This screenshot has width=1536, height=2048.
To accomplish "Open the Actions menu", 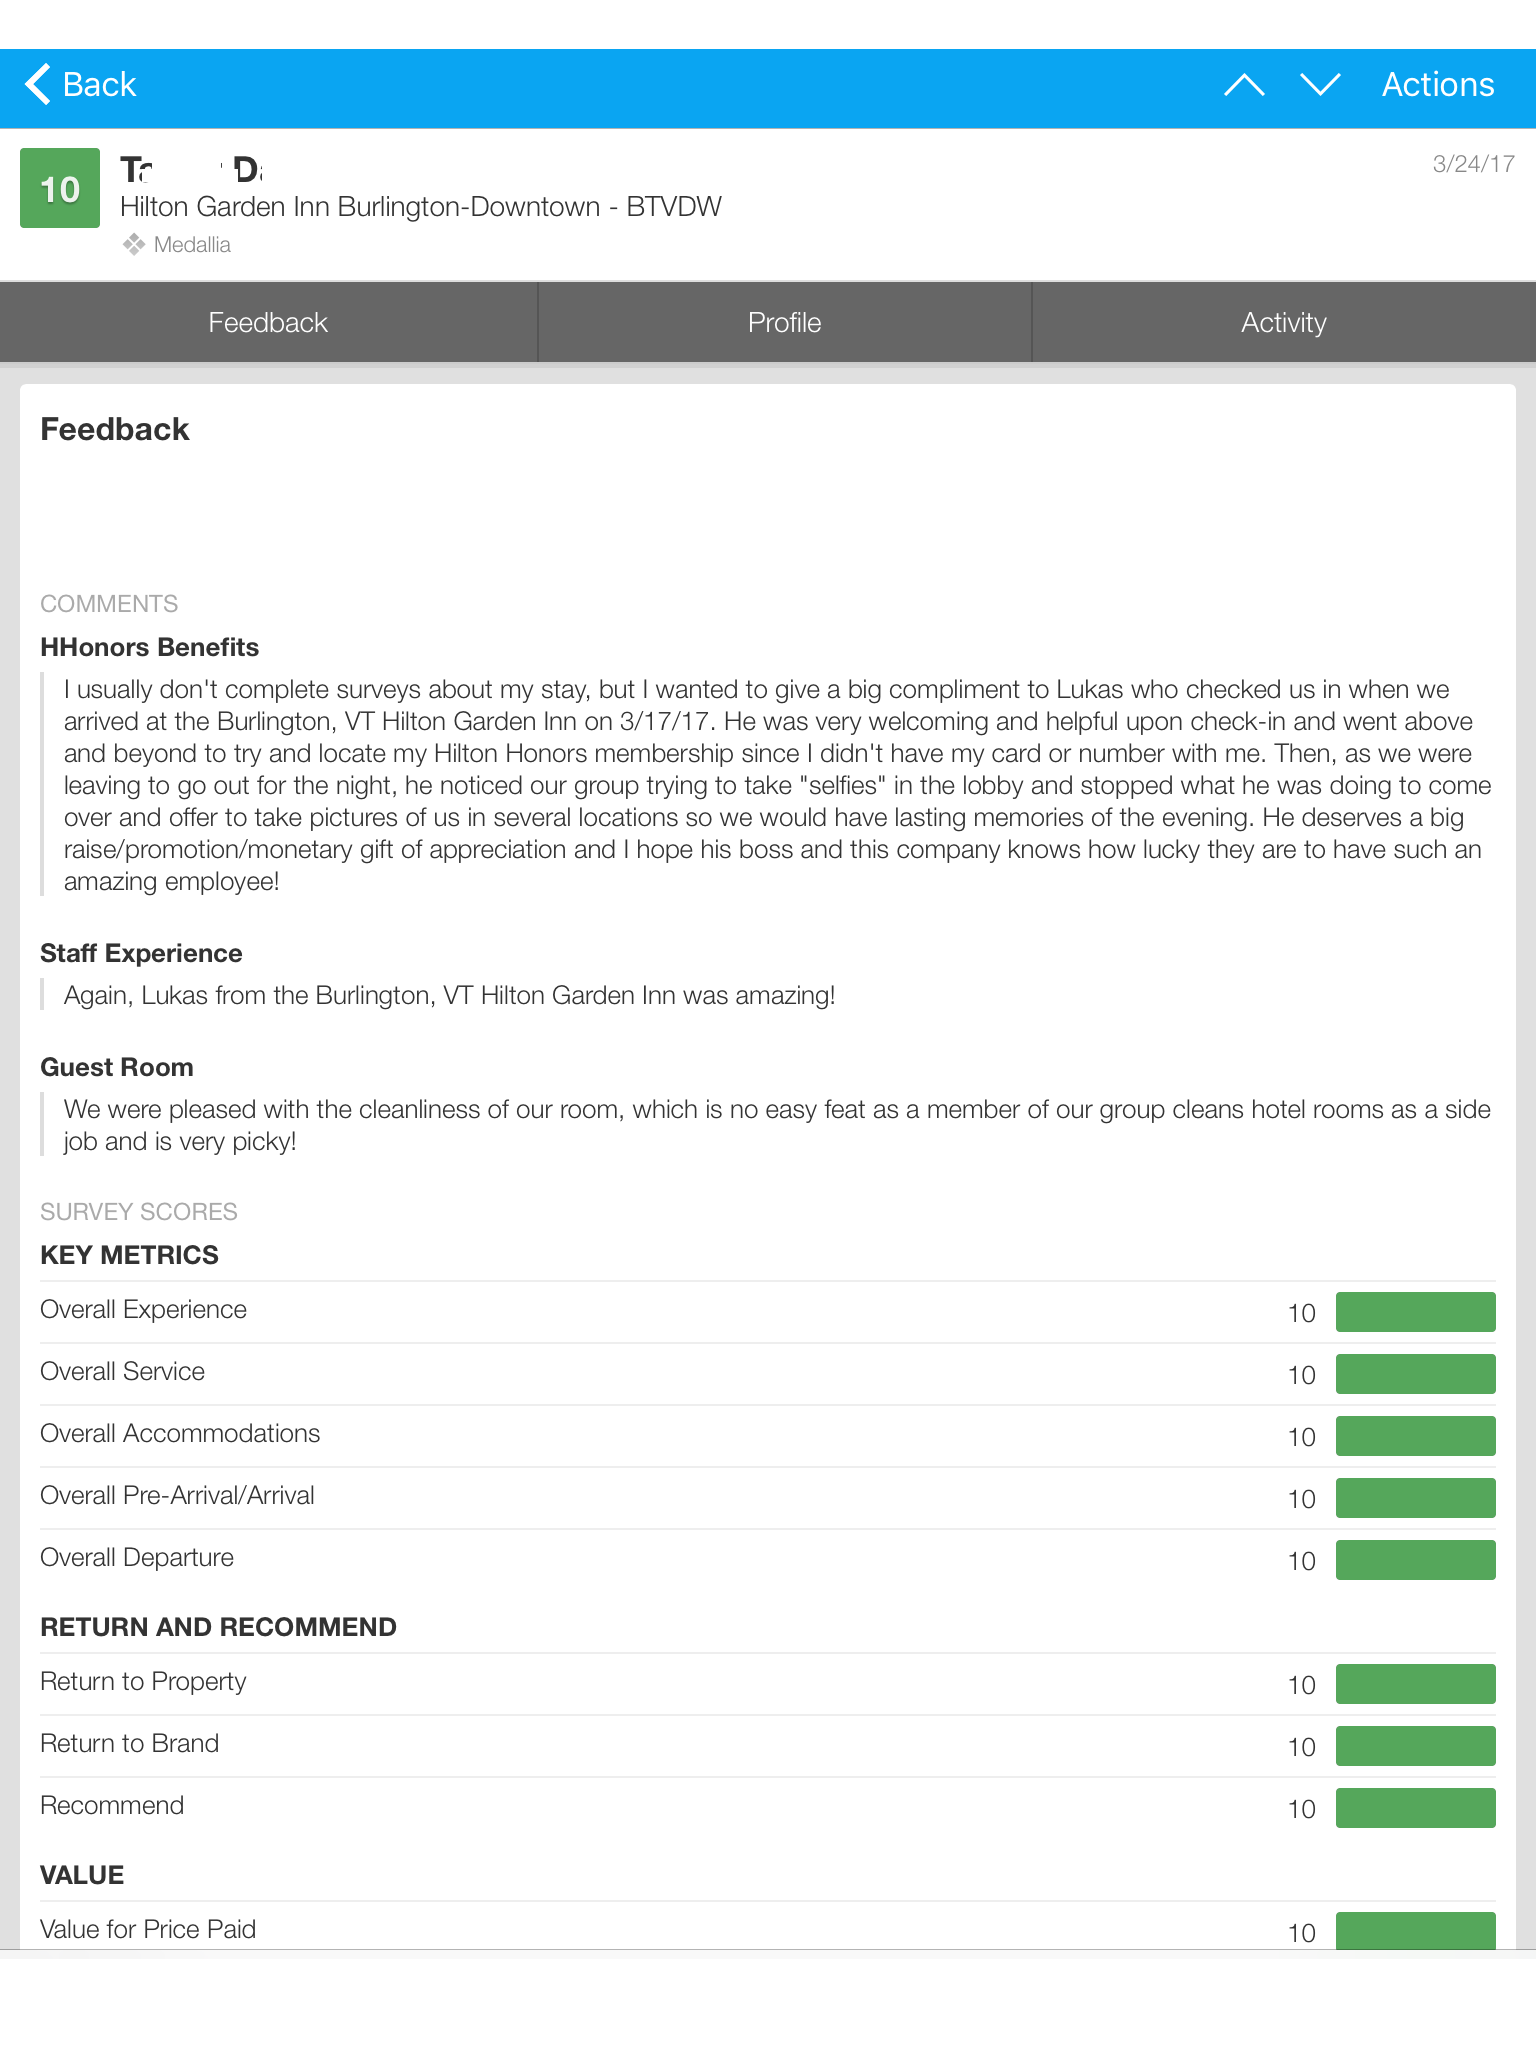I will [1437, 85].
